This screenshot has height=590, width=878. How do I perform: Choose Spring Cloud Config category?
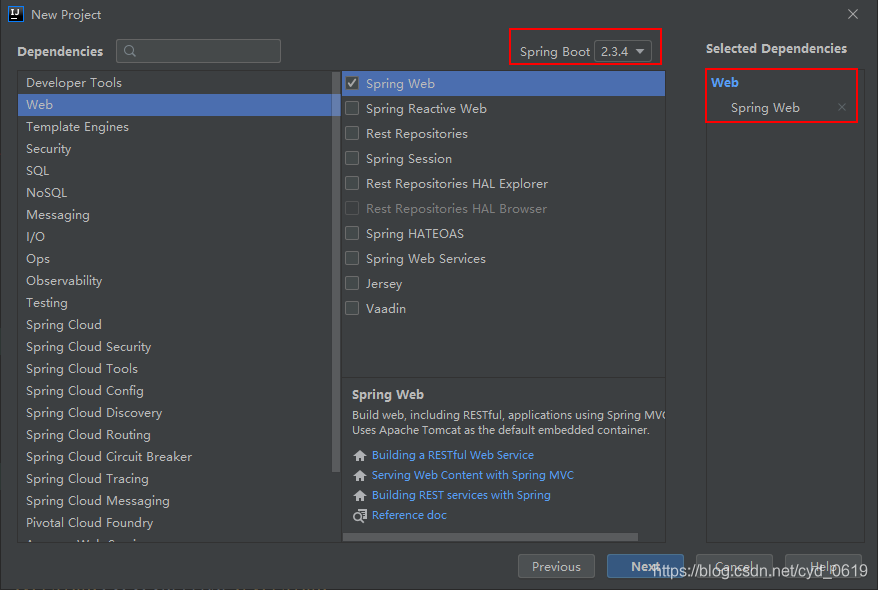[x=175, y=391]
